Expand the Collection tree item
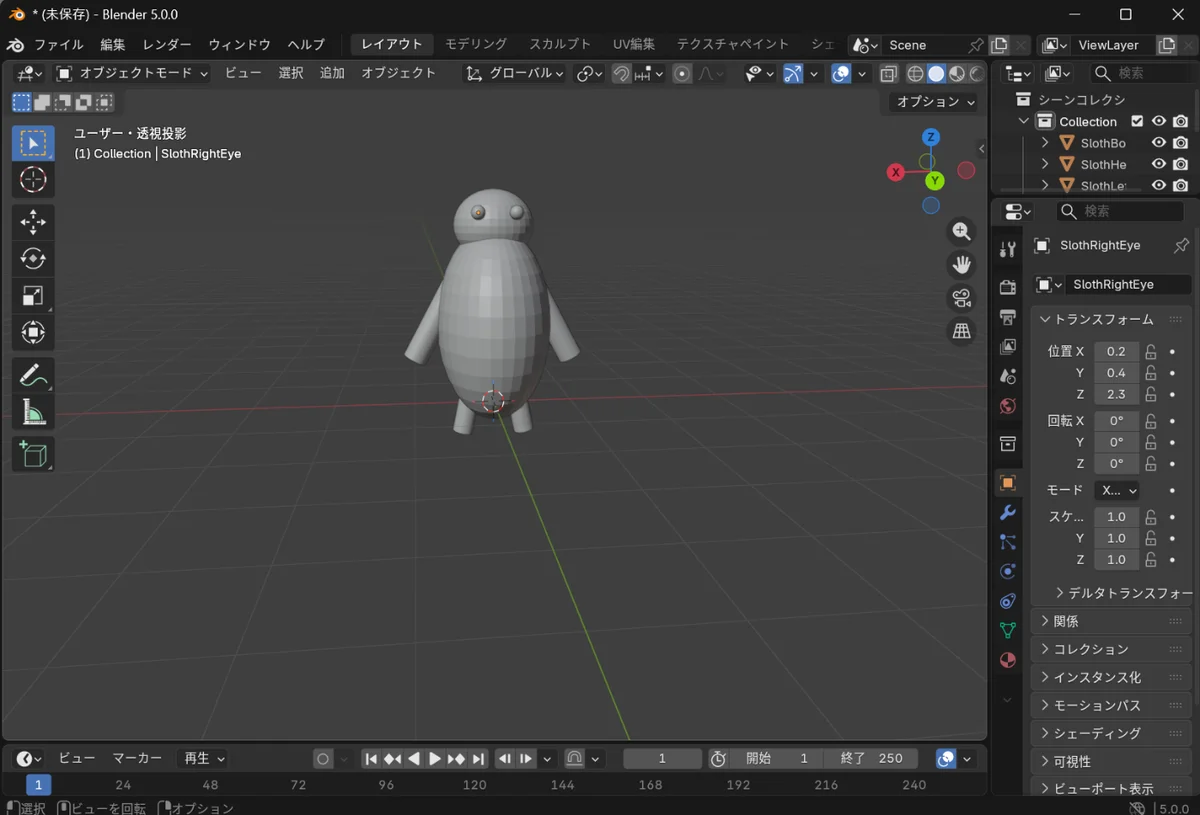 (1023, 121)
